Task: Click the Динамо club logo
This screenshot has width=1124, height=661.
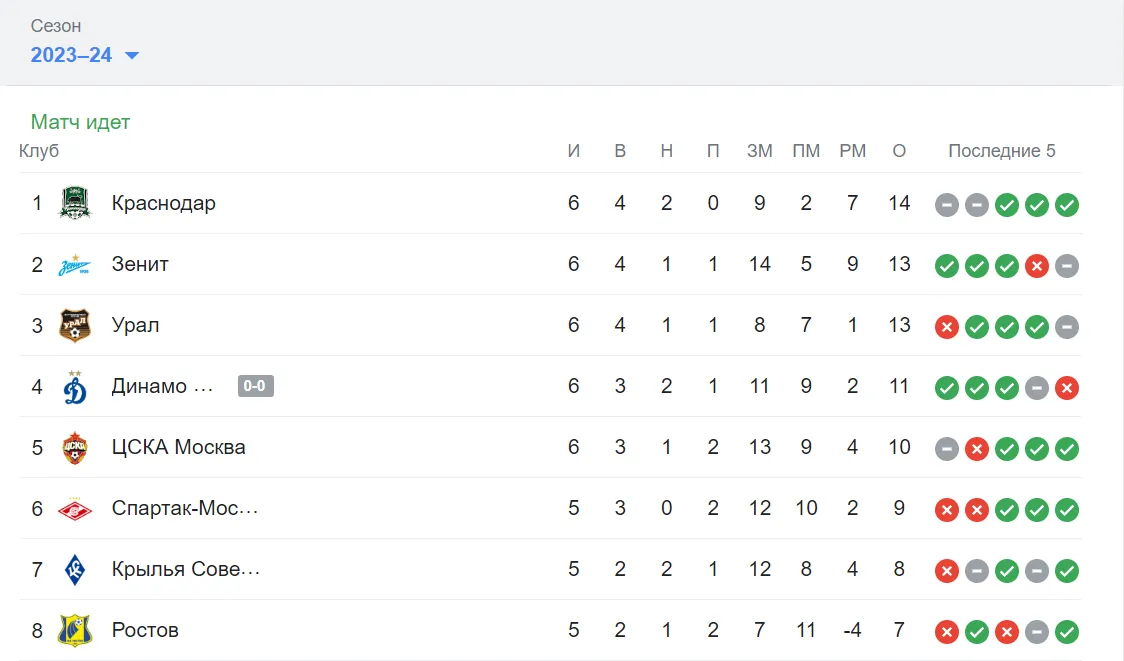Action: (75, 387)
